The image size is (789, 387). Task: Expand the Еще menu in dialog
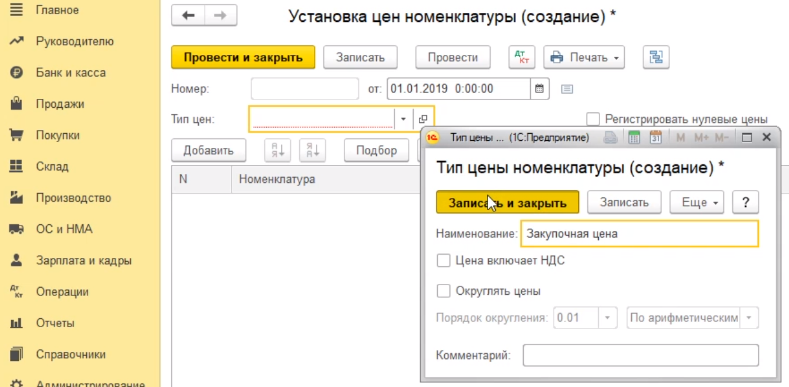coord(696,202)
